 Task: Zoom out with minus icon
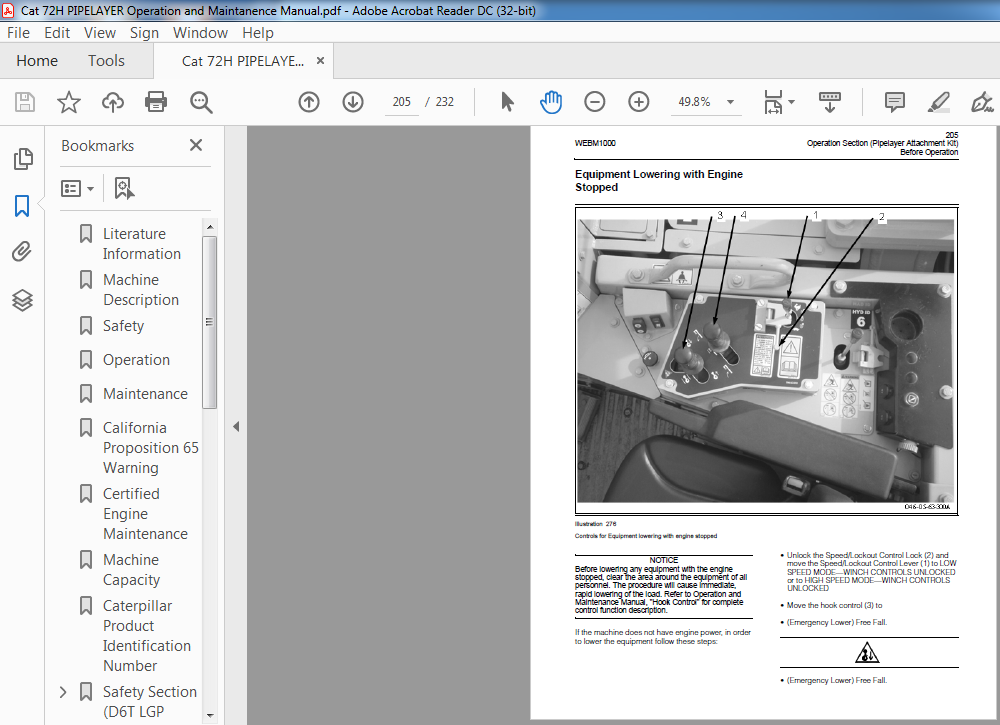click(594, 102)
